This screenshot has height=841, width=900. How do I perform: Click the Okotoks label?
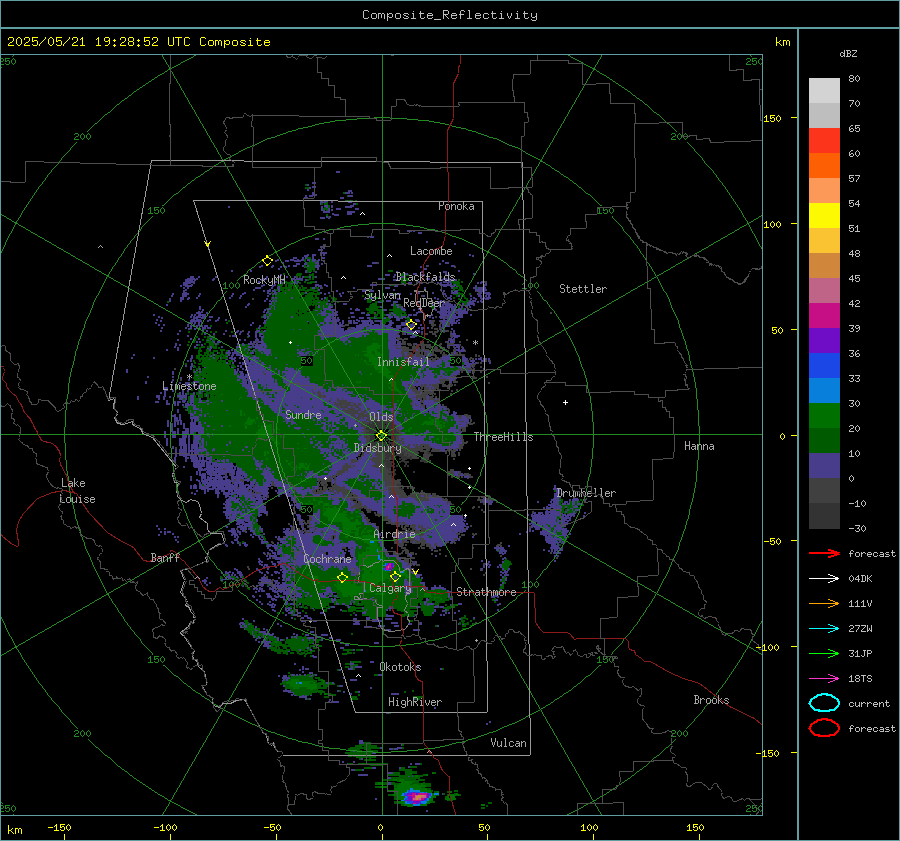pyautogui.click(x=400, y=667)
